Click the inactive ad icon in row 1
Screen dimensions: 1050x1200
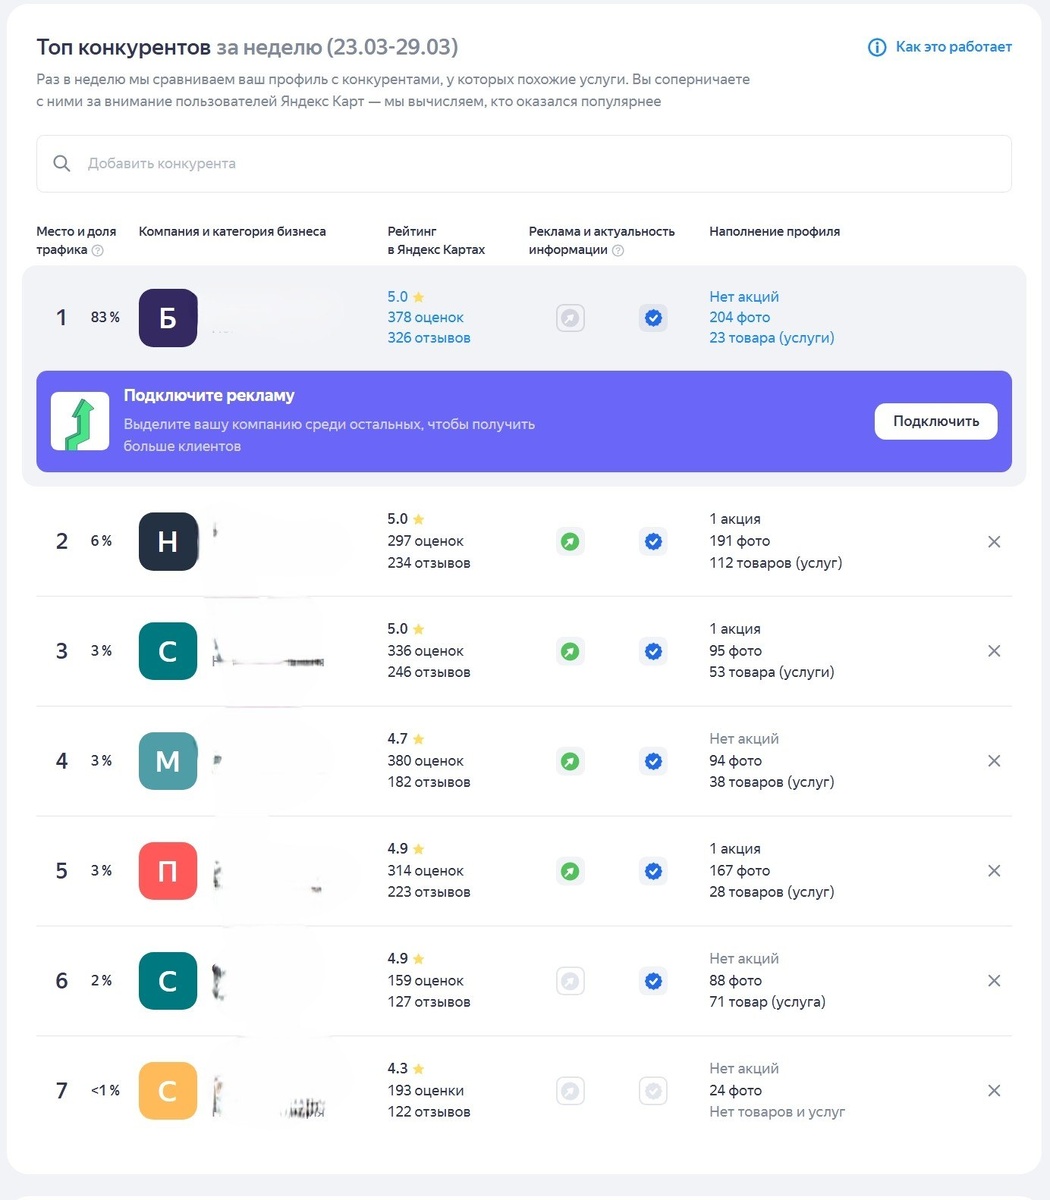pyautogui.click(x=570, y=318)
